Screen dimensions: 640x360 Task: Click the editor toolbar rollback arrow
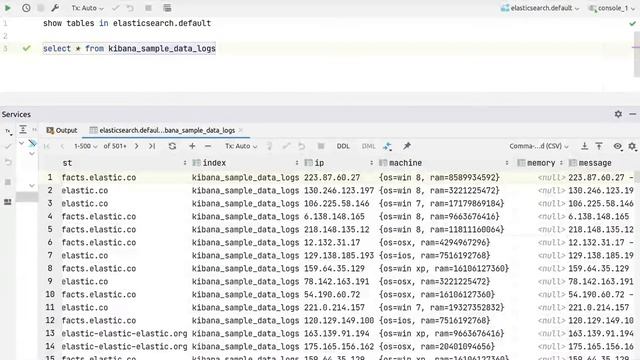[130, 8]
